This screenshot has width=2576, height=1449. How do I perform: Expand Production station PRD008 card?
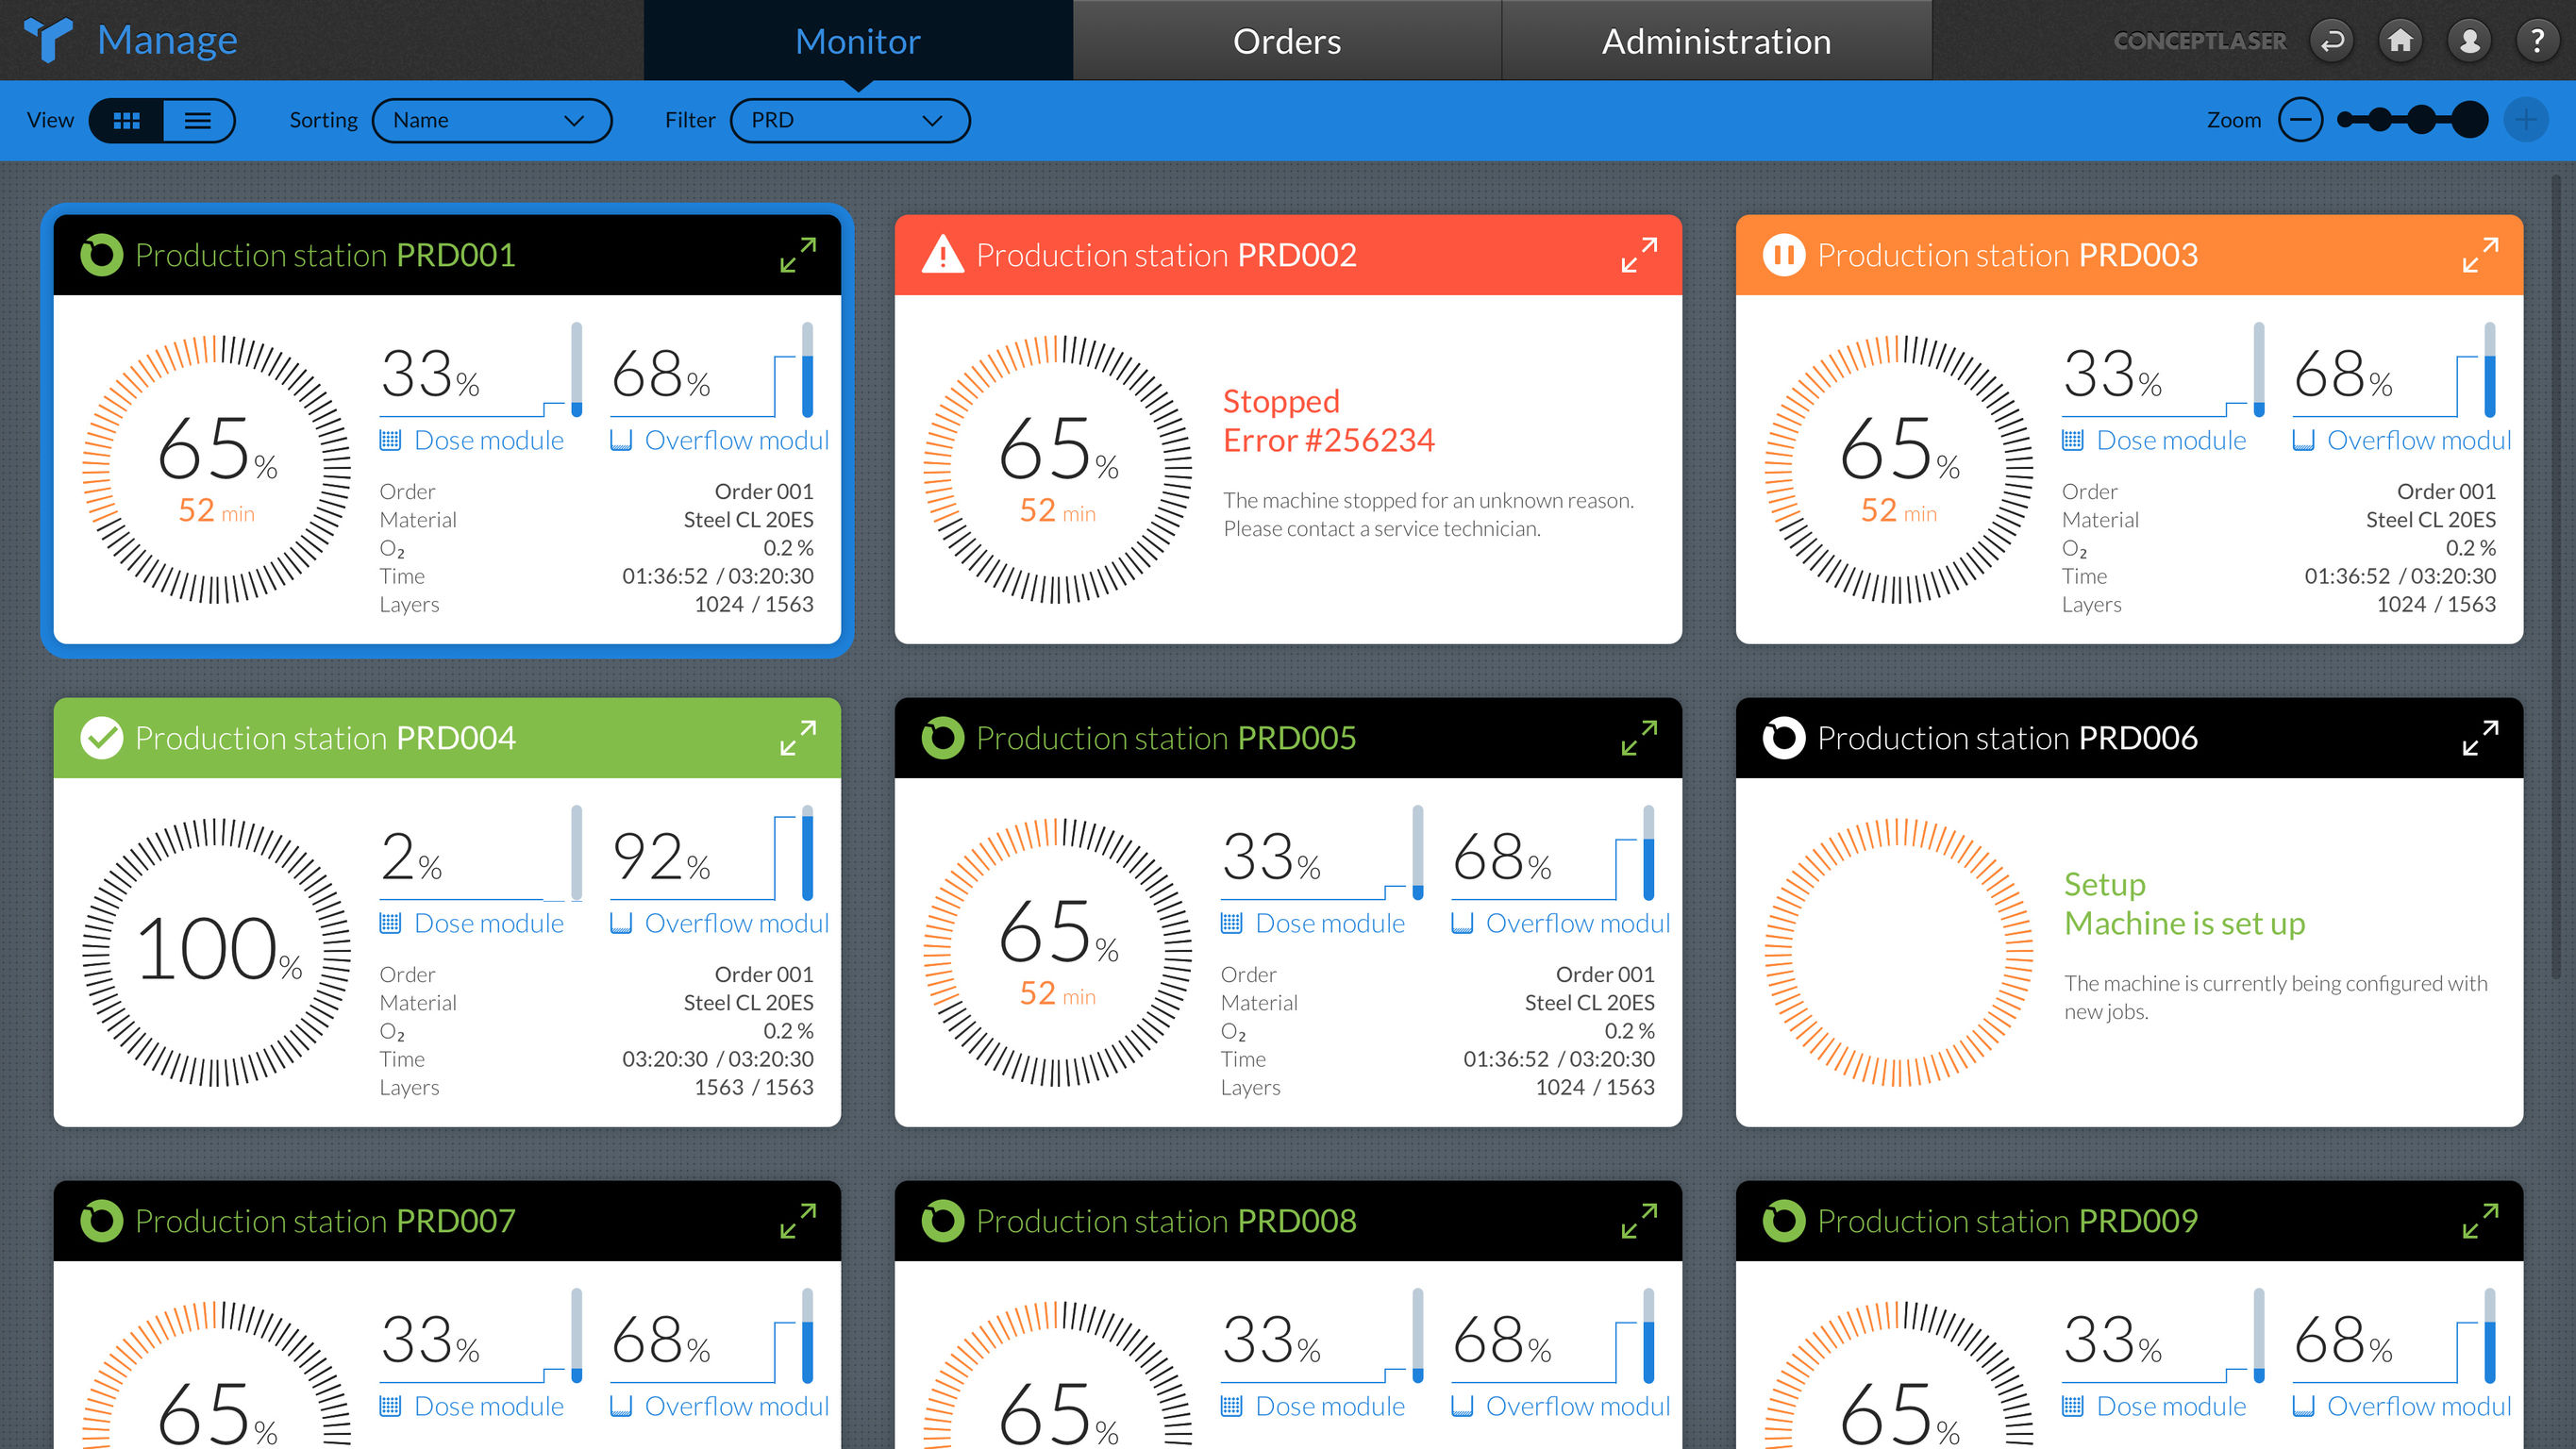[1639, 1221]
